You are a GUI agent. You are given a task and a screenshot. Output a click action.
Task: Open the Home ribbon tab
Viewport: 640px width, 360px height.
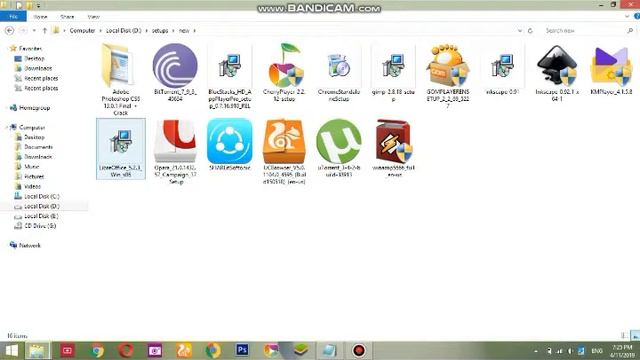(40, 17)
